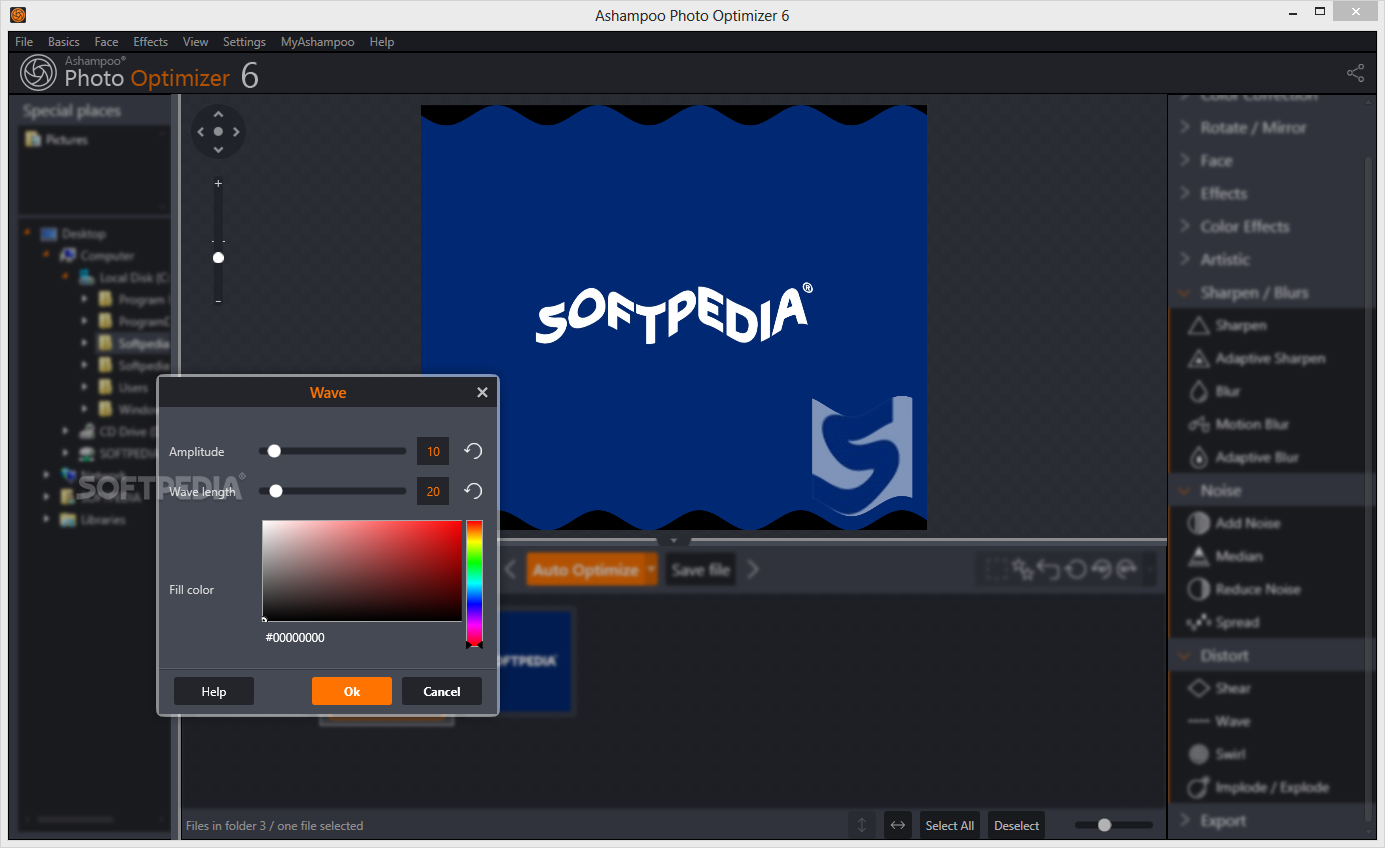Click the Amplitude value field showing 10
The height and width of the screenshot is (848, 1385).
pyautogui.click(x=433, y=451)
